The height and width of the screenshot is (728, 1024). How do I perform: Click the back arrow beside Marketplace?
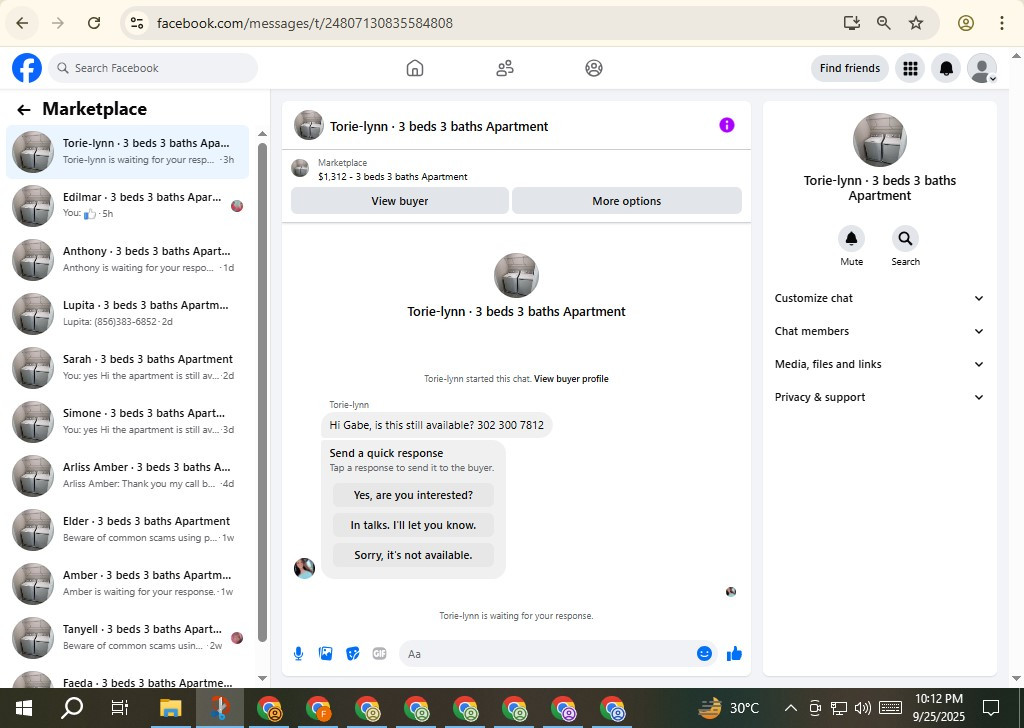[x=24, y=110]
